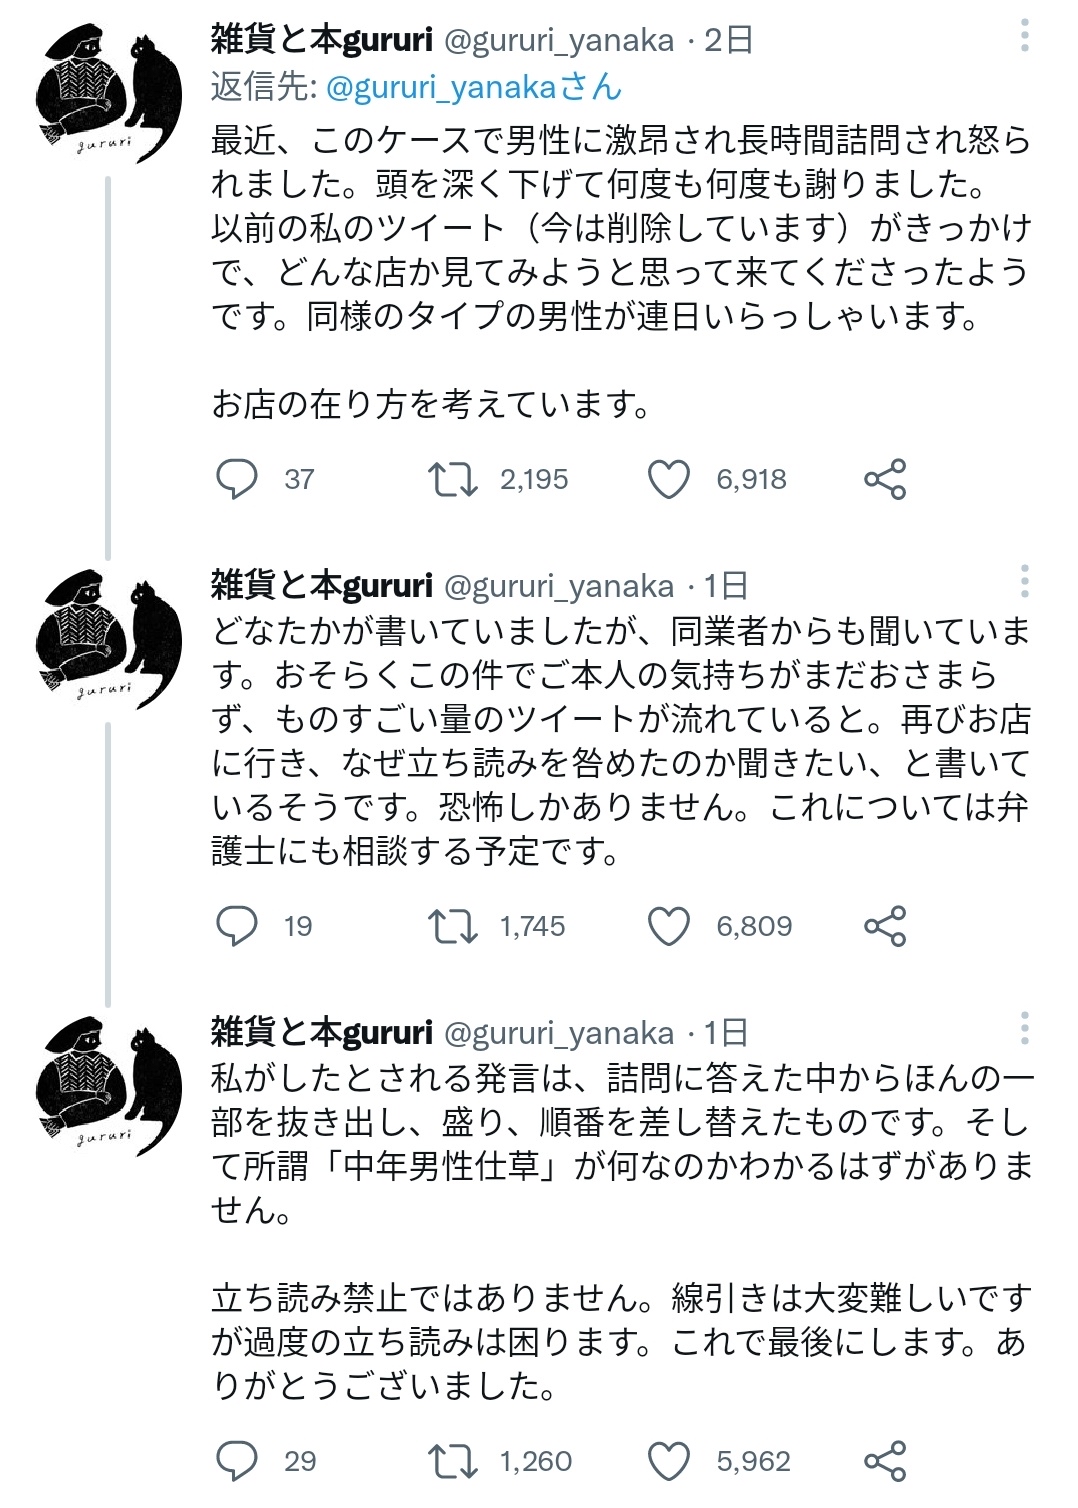Open more options menu on third tweet

1025,1029
